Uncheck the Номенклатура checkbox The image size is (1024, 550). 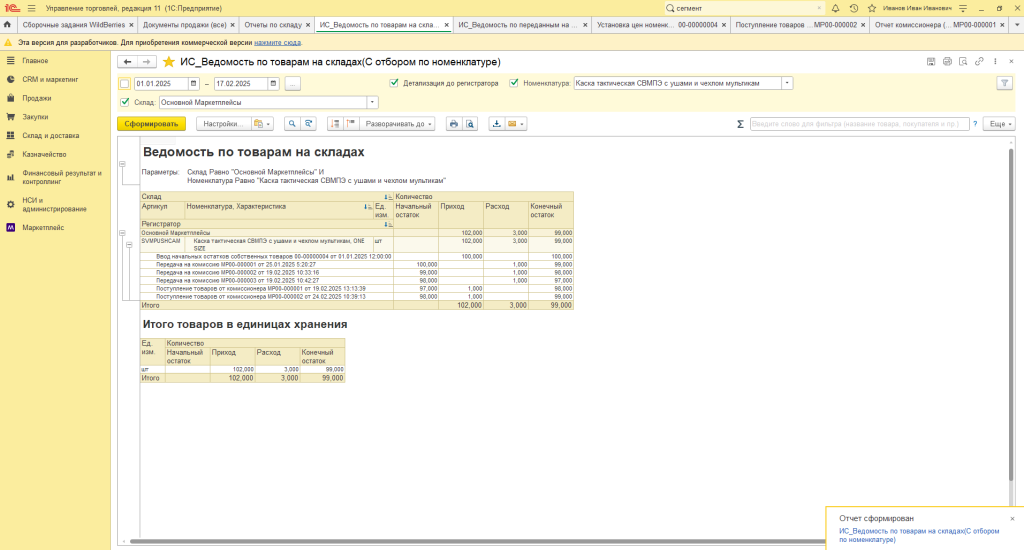(x=514, y=83)
